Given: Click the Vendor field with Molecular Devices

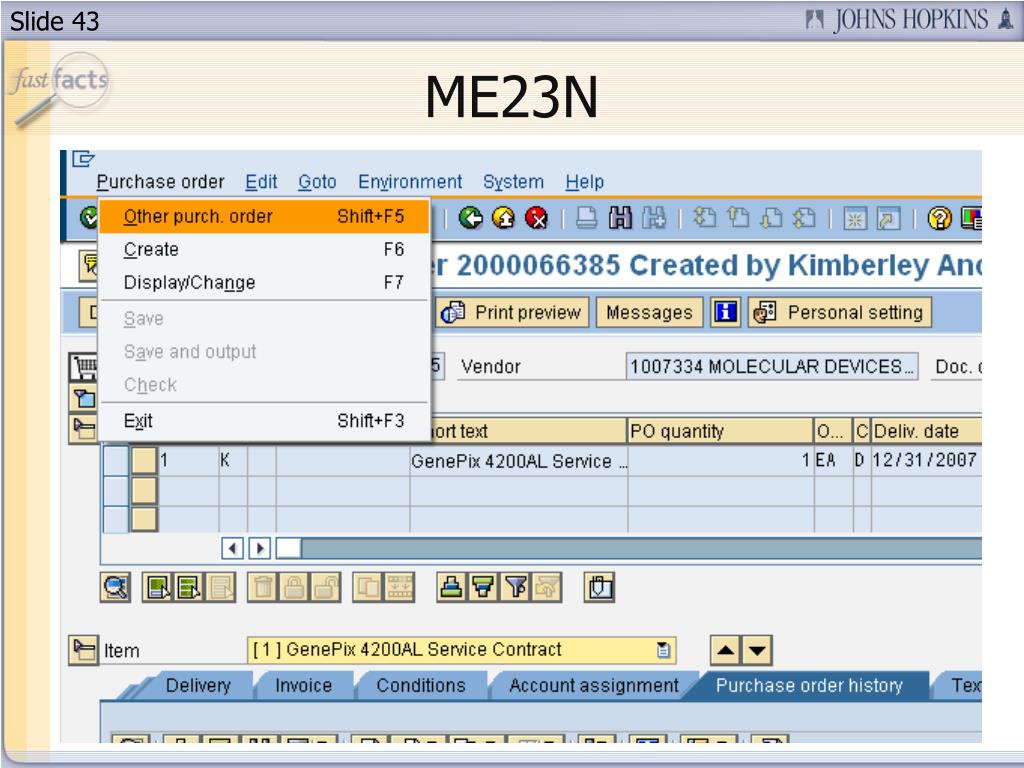Looking at the screenshot, I should pyautogui.click(x=771, y=367).
